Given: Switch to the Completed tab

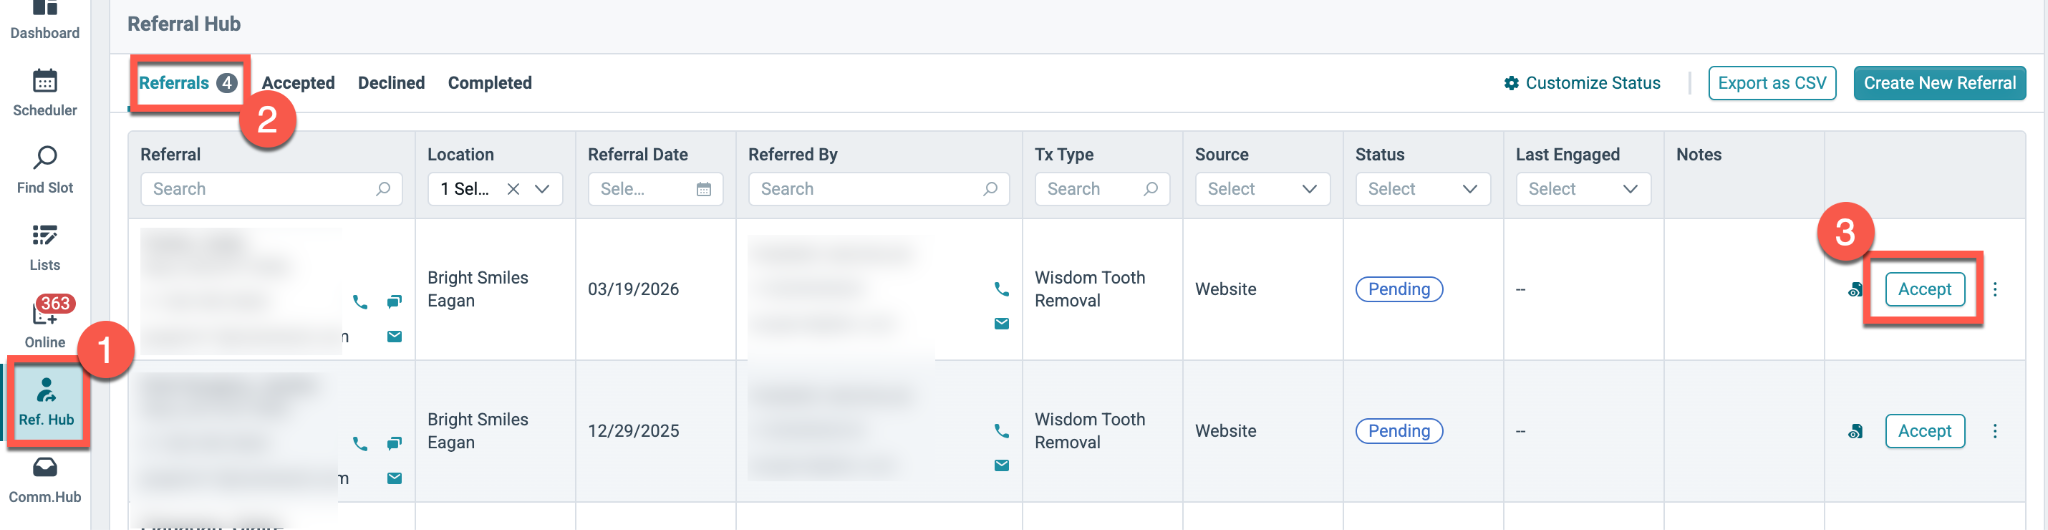Looking at the screenshot, I should pyautogui.click(x=490, y=83).
